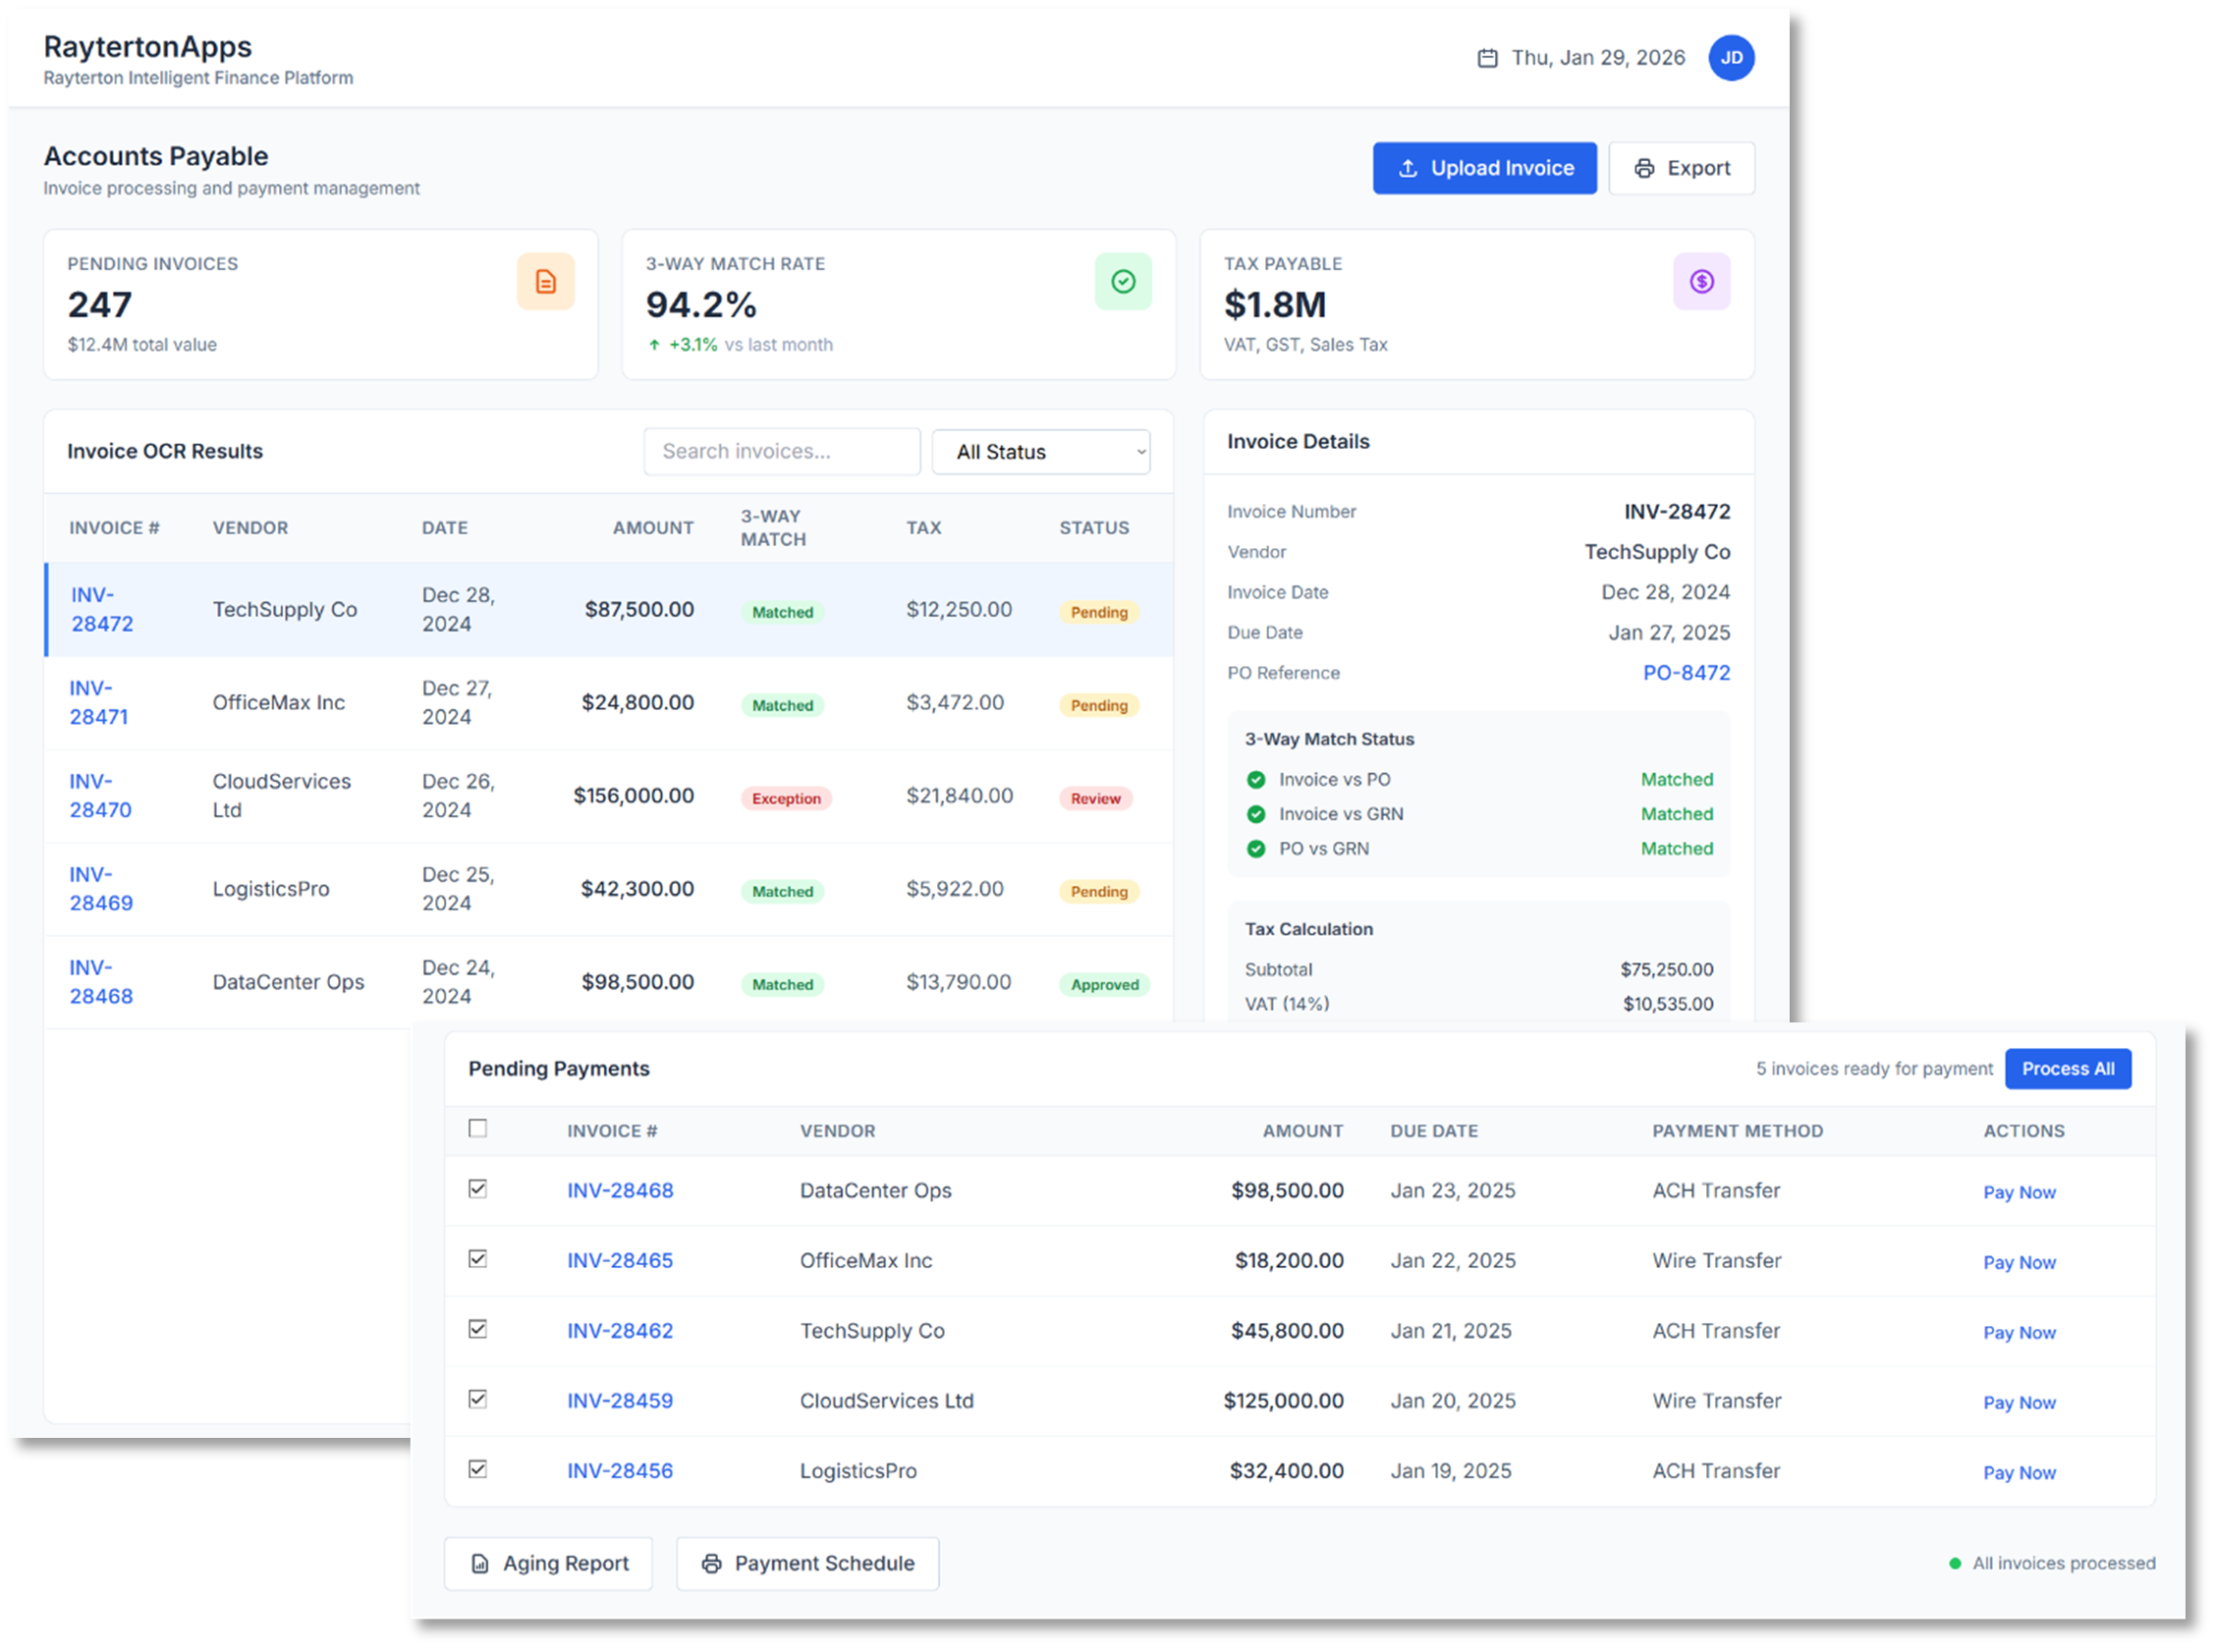Click the printer icon on Export button
Image resolution: width=2214 pixels, height=1652 pixels.
tap(1645, 168)
